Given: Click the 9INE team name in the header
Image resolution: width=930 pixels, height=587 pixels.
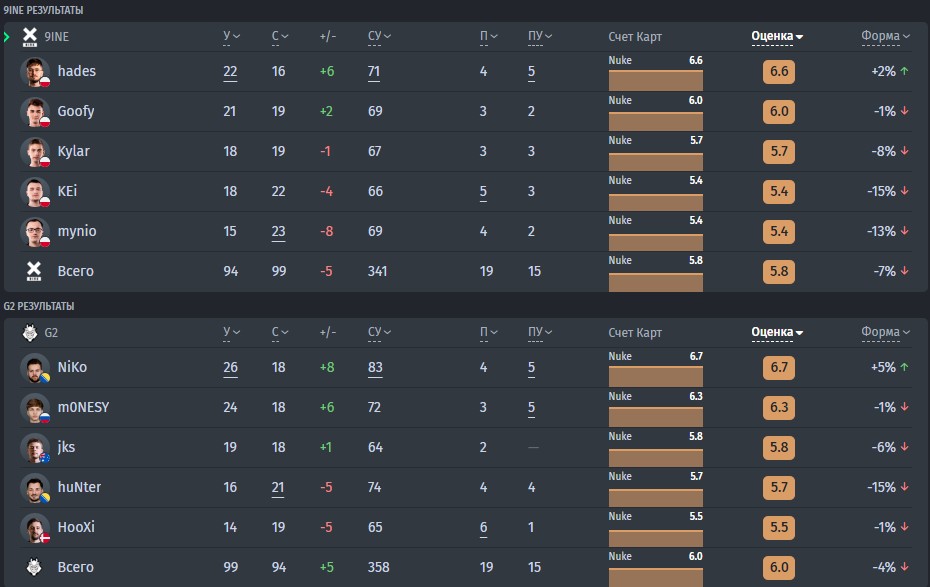Looking at the screenshot, I should point(57,37).
